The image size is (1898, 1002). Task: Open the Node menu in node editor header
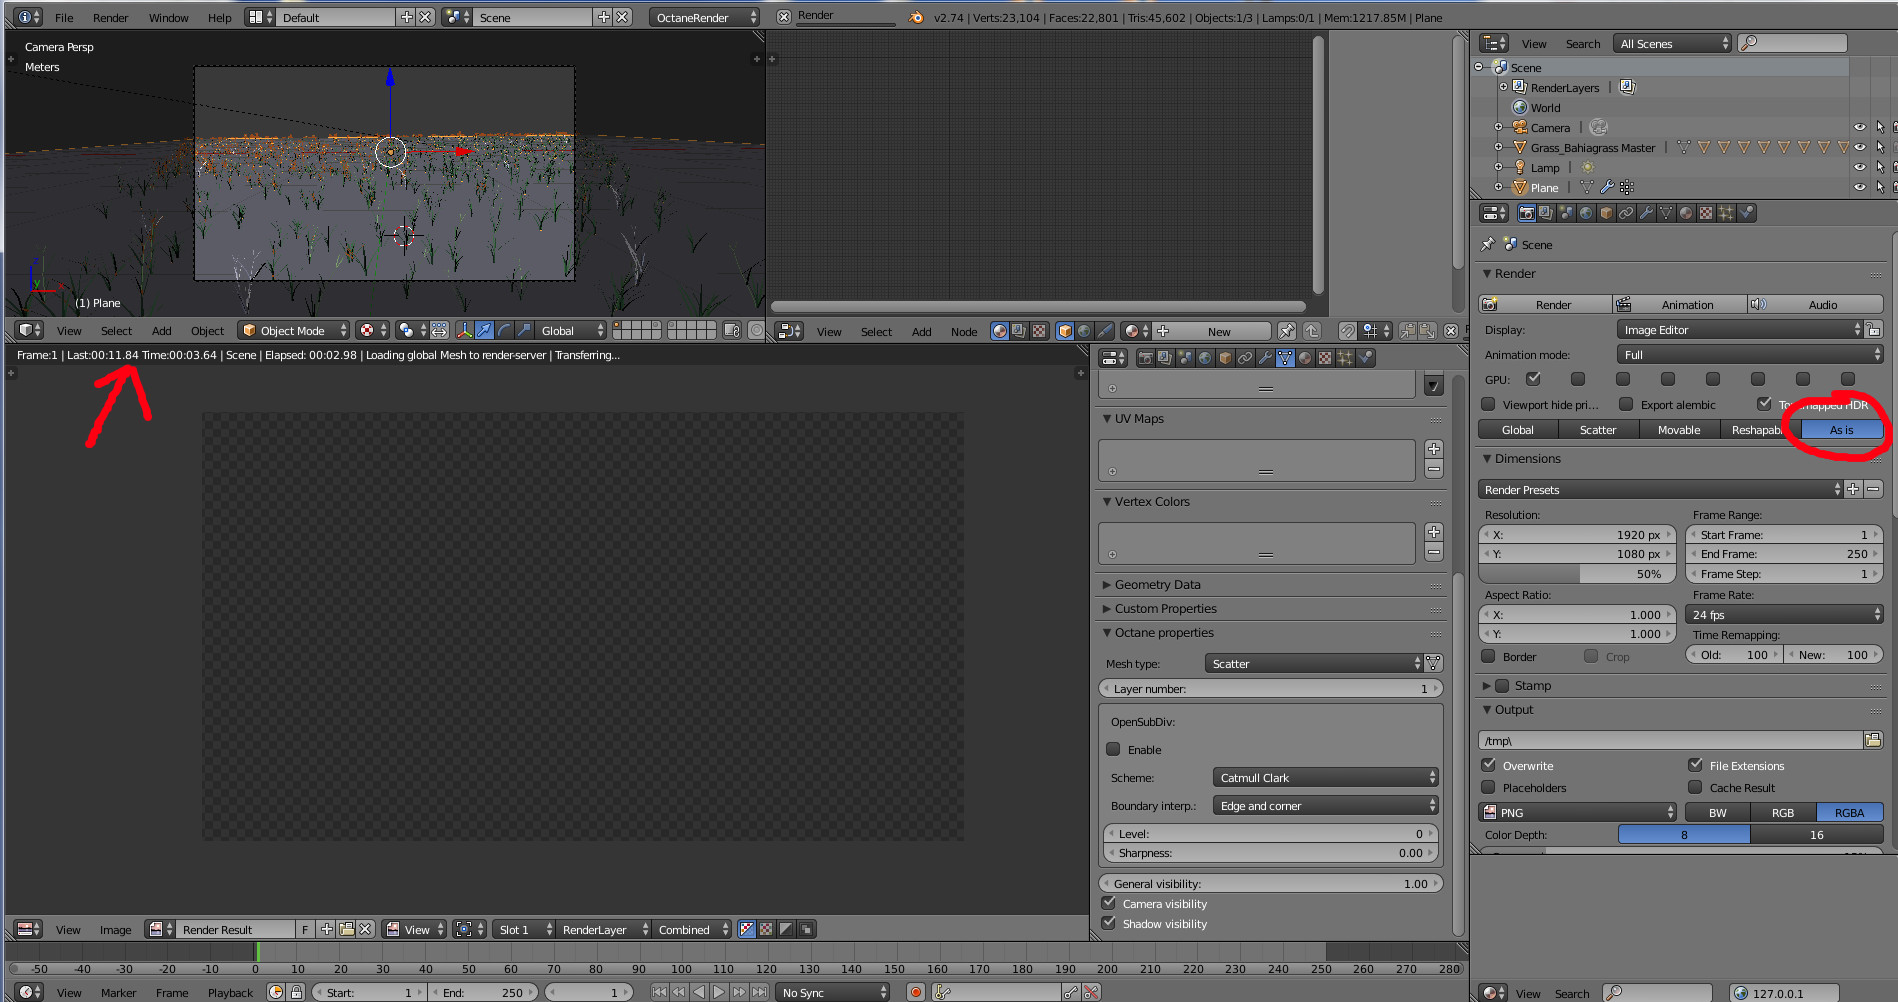[964, 331]
